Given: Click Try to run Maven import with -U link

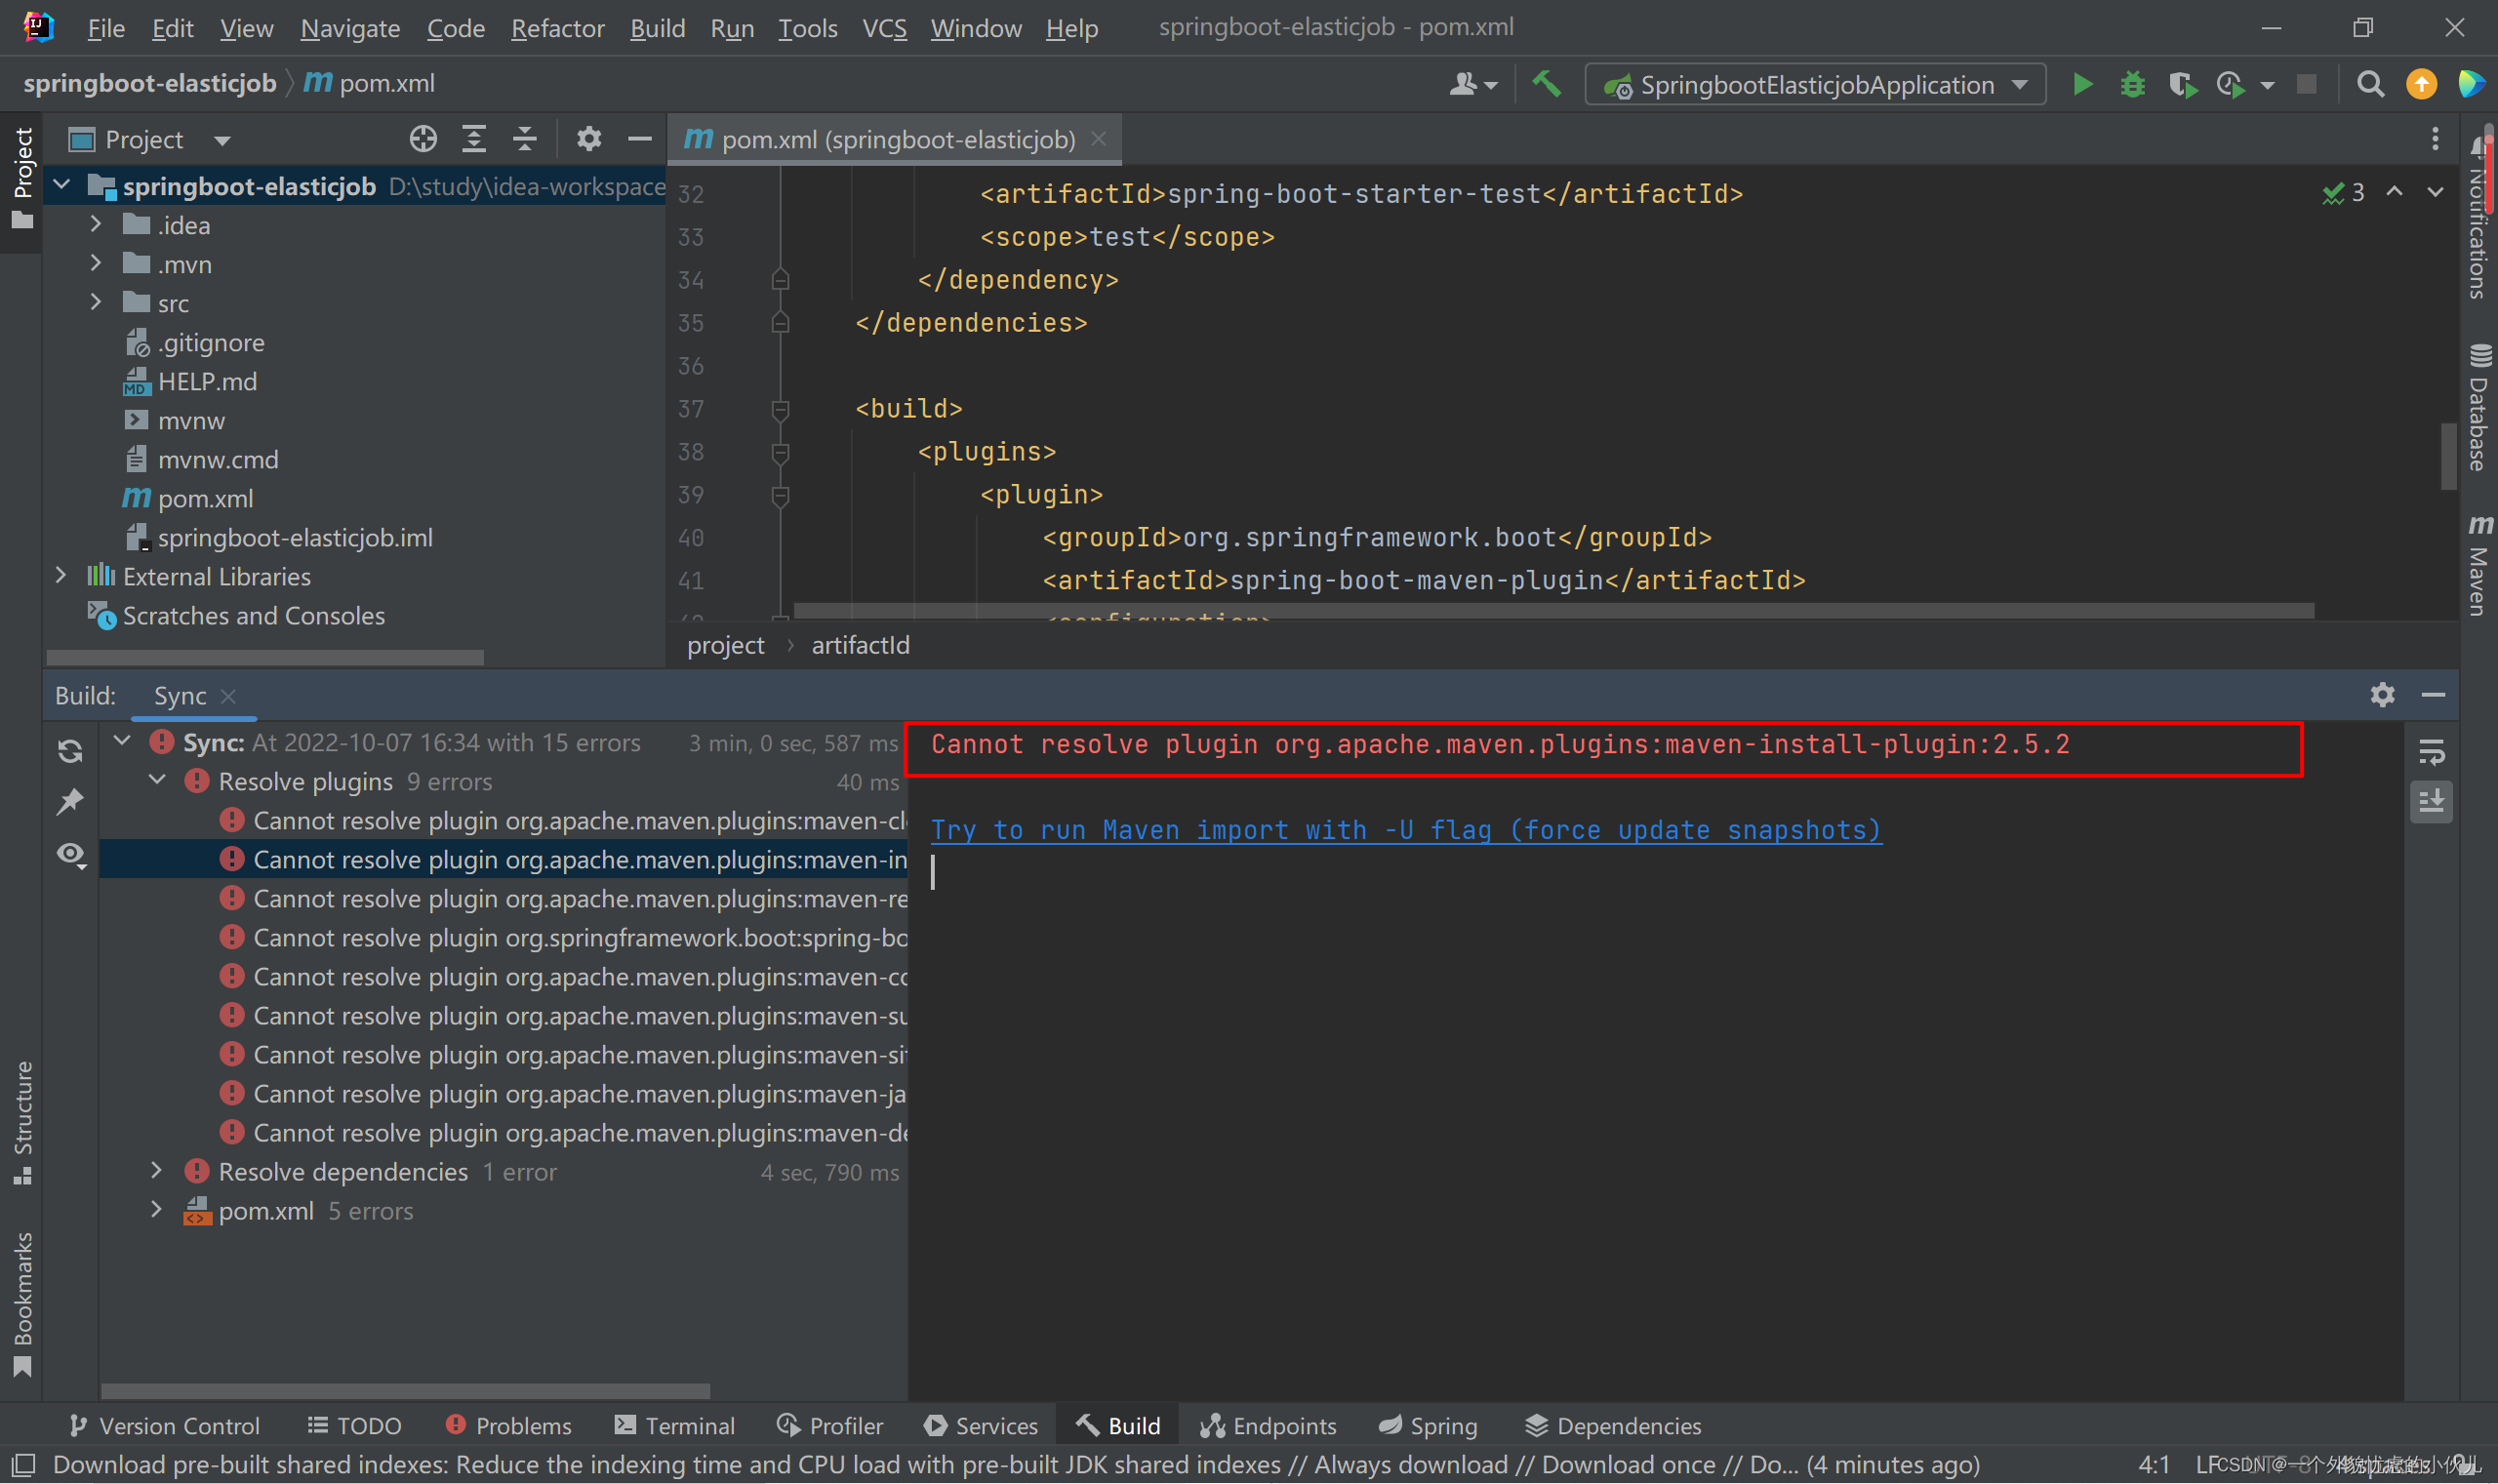Looking at the screenshot, I should coord(1405,830).
